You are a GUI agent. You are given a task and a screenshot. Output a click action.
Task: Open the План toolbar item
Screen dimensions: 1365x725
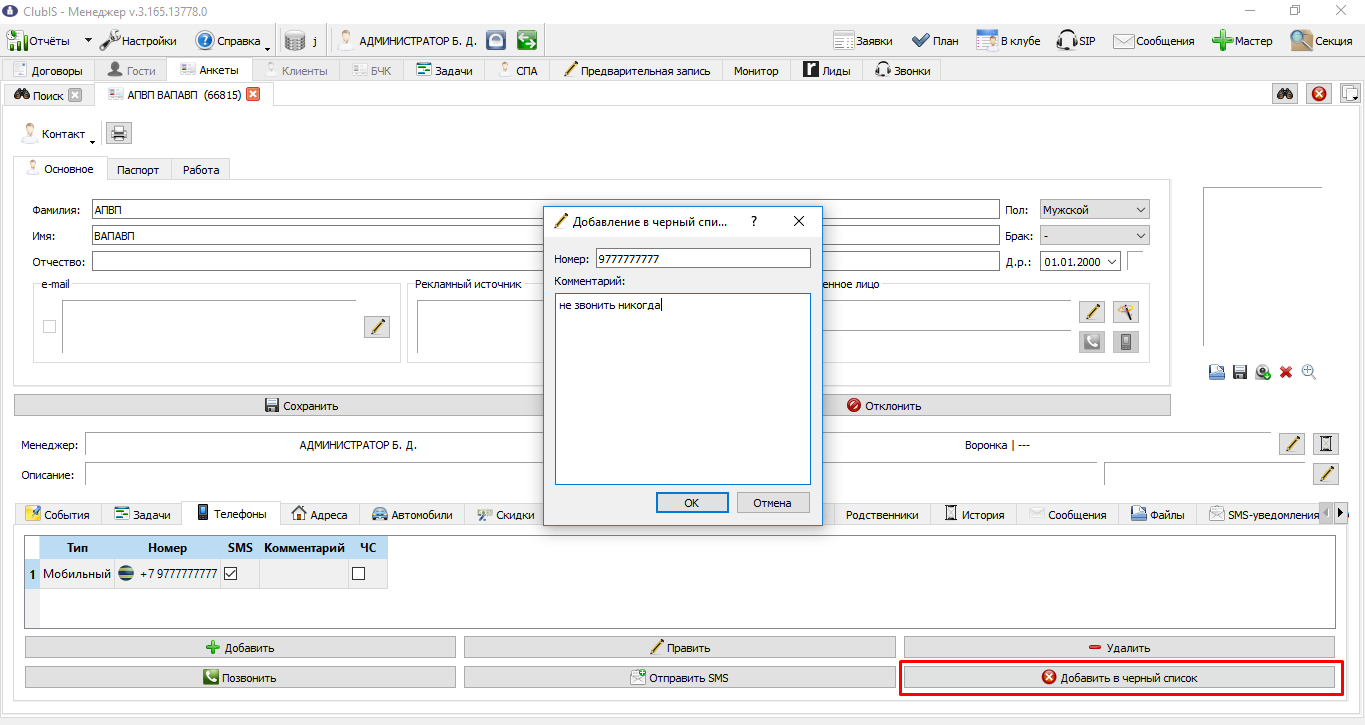pyautogui.click(x=935, y=41)
